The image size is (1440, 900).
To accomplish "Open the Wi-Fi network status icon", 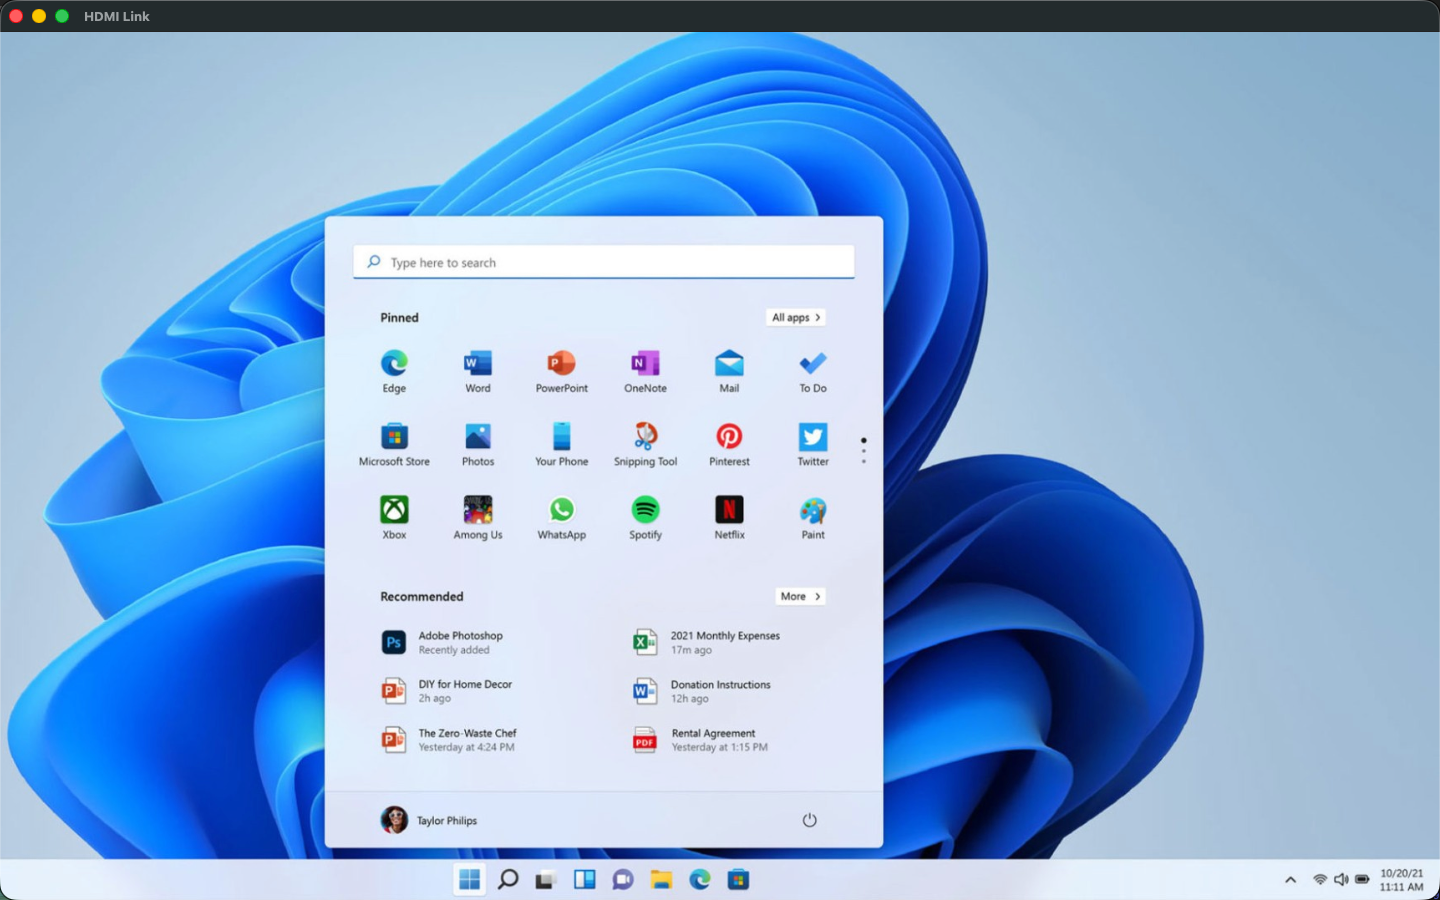I will point(1320,880).
